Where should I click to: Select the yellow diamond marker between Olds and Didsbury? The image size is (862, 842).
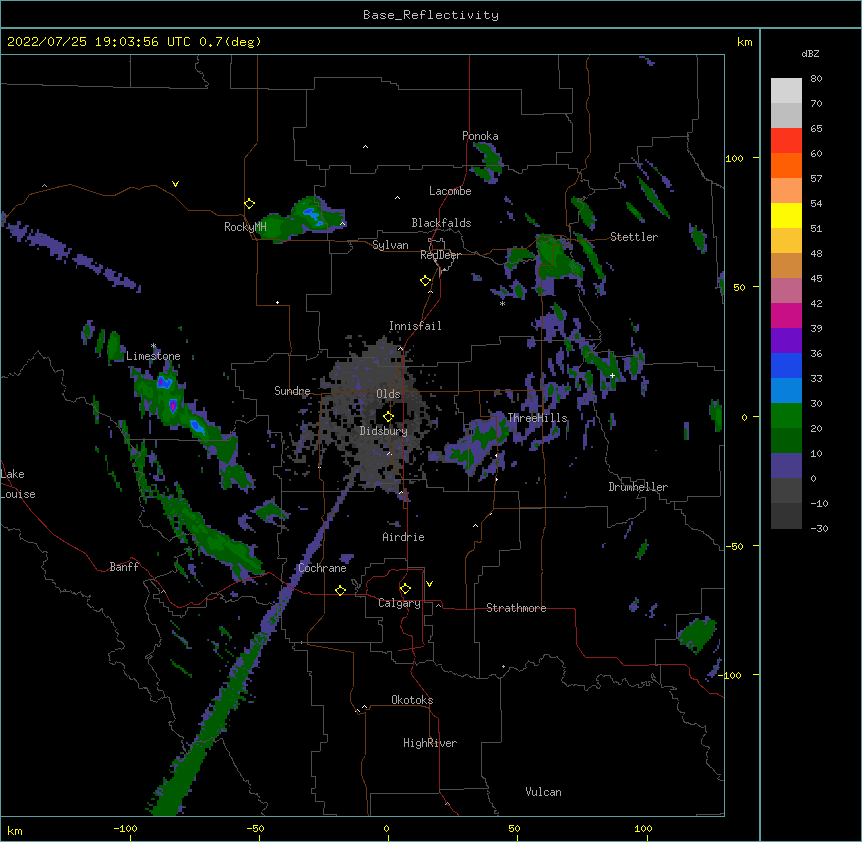pos(389,417)
